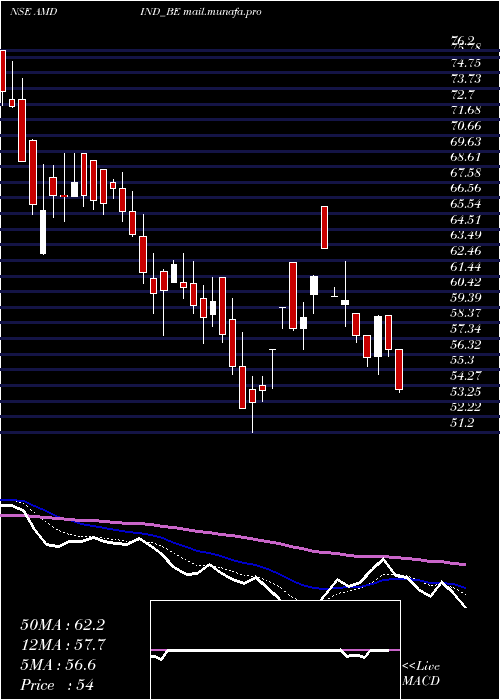Click the 69.63 price axis label
500x700 pixels.
(466, 142)
